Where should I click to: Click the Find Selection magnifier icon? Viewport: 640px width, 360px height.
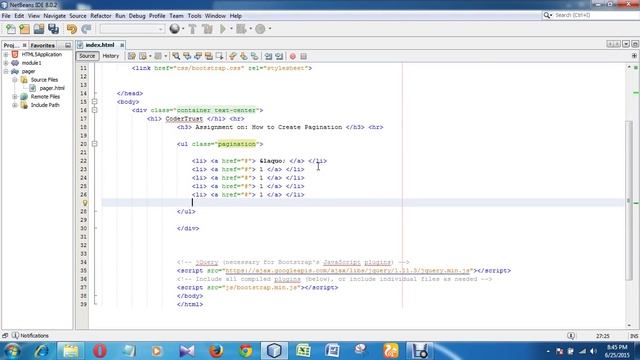[x=176, y=56]
